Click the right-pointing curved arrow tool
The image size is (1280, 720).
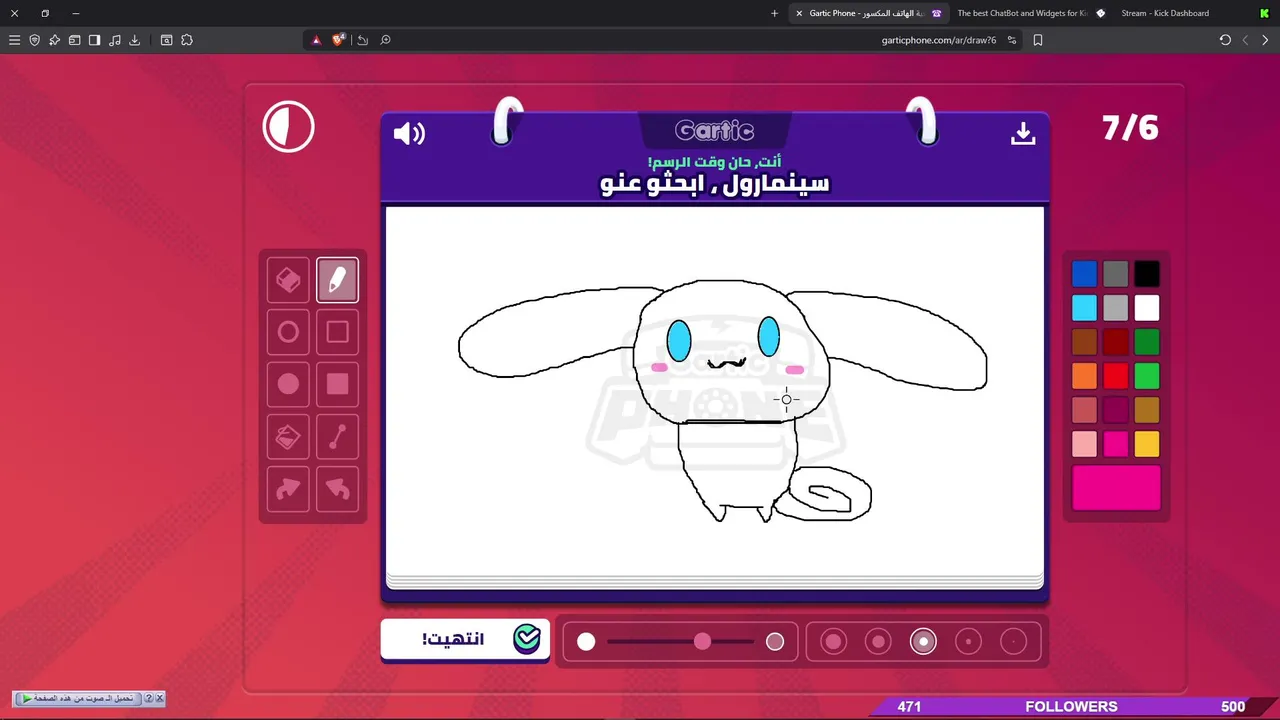click(288, 489)
